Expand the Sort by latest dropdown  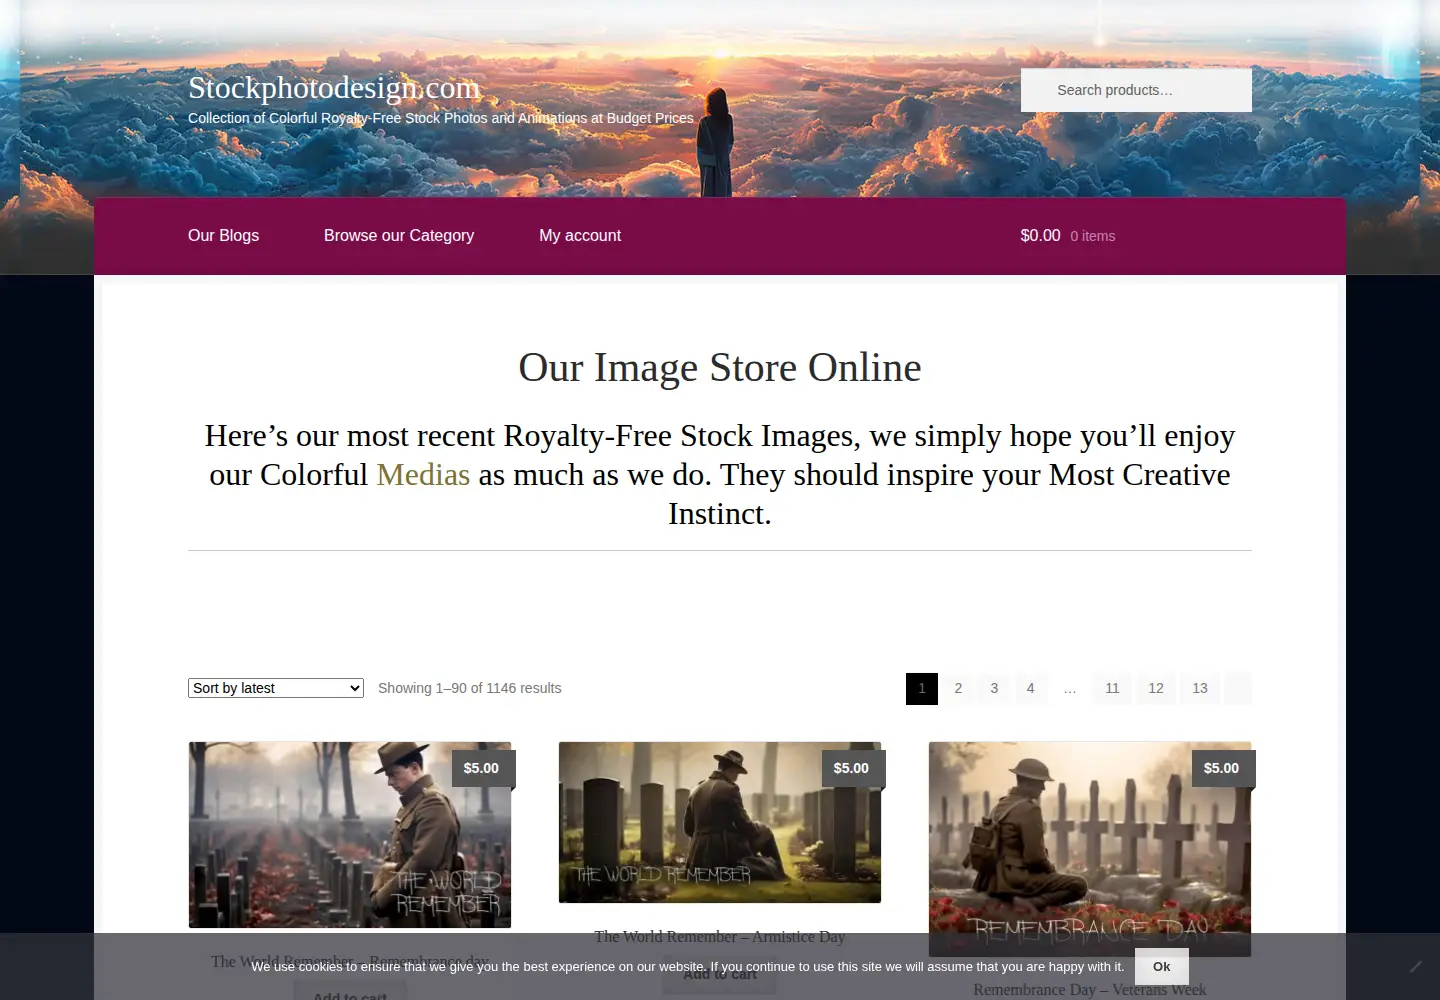tap(276, 688)
